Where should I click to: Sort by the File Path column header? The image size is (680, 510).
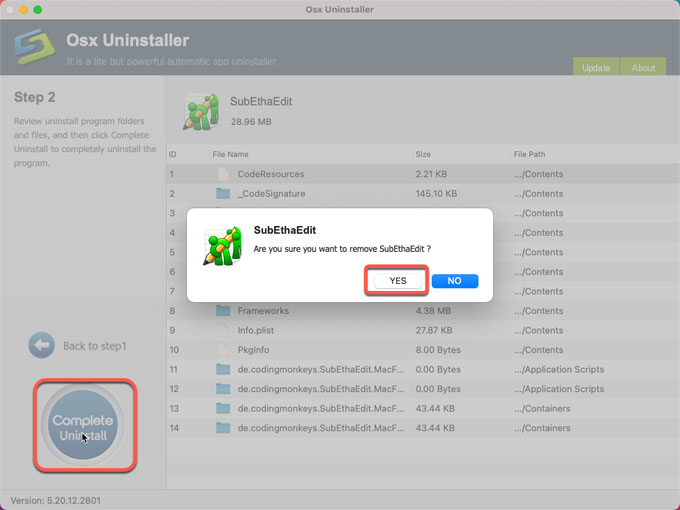pos(529,154)
